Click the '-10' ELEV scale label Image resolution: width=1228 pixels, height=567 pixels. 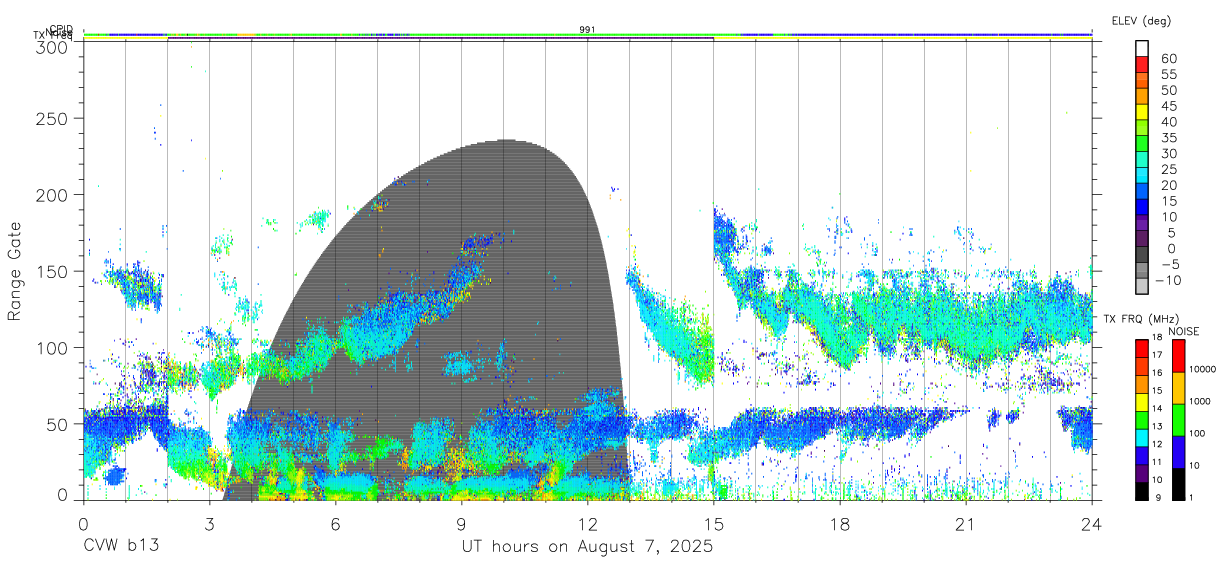click(1168, 280)
